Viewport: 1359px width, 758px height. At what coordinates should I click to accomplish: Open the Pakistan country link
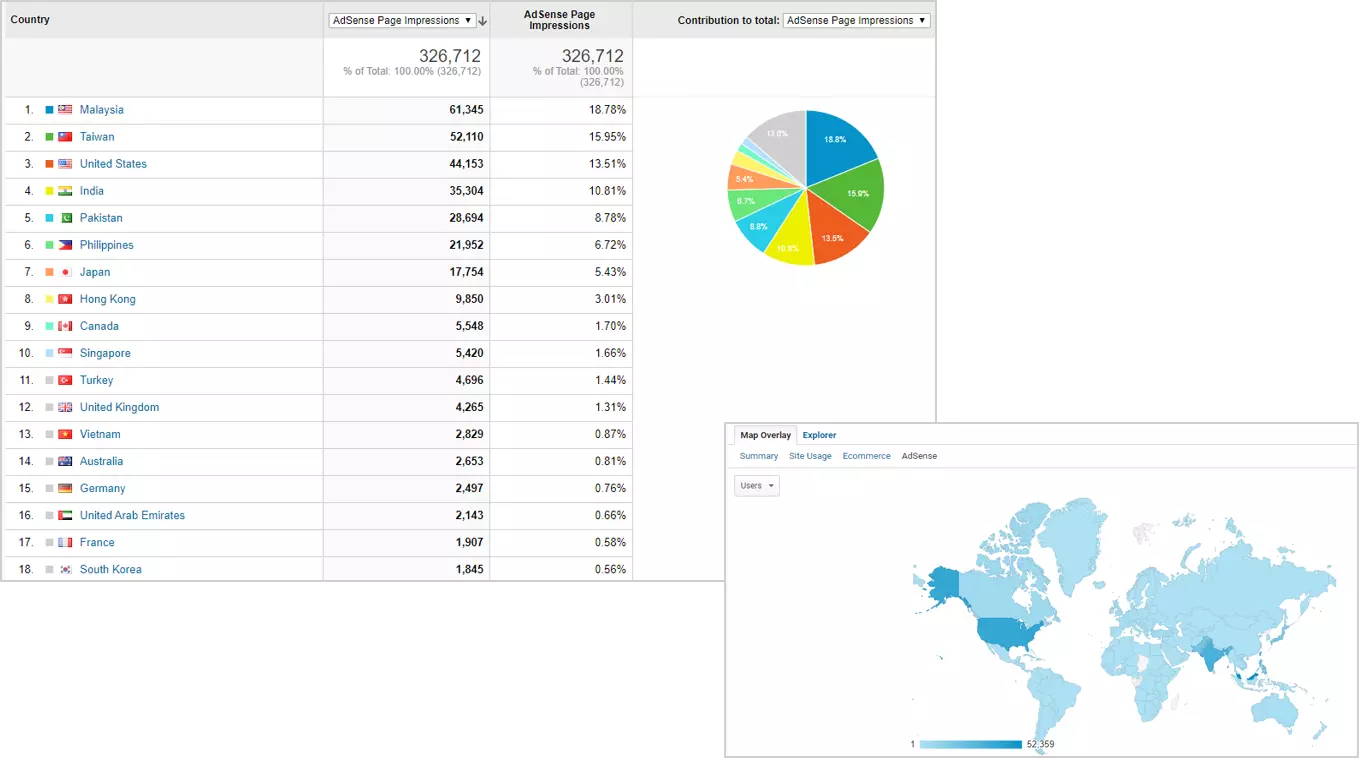[101, 218]
